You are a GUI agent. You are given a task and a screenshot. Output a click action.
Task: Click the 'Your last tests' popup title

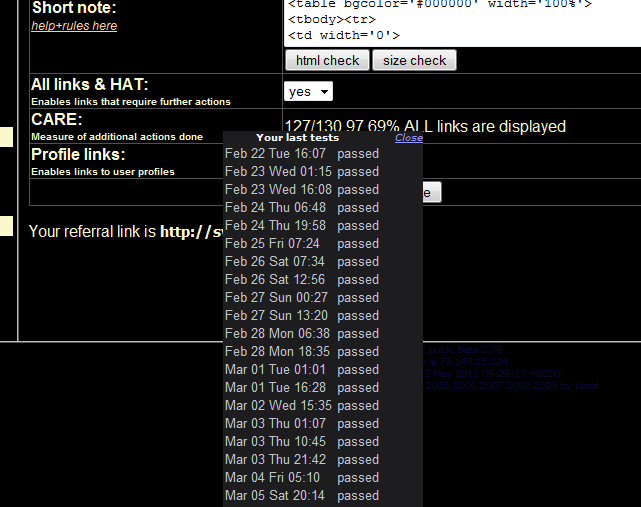(x=297, y=138)
